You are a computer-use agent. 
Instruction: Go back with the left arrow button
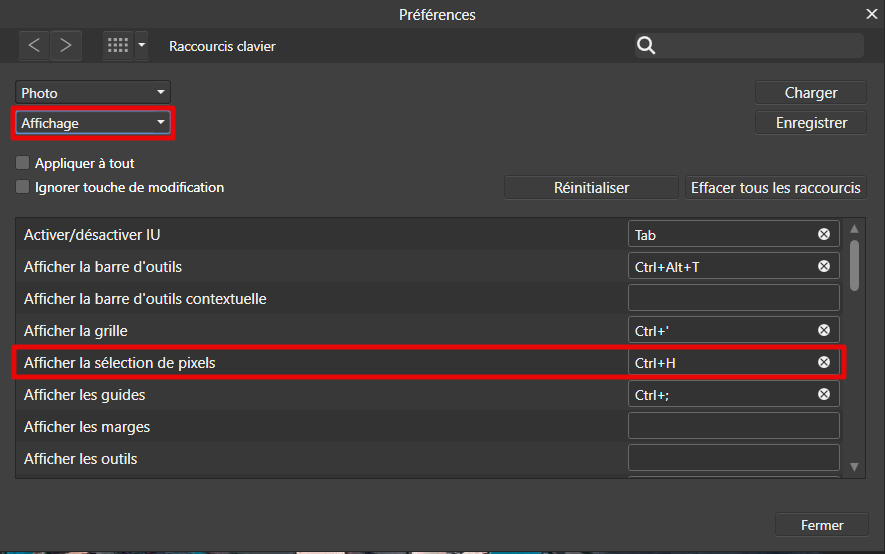(x=34, y=45)
